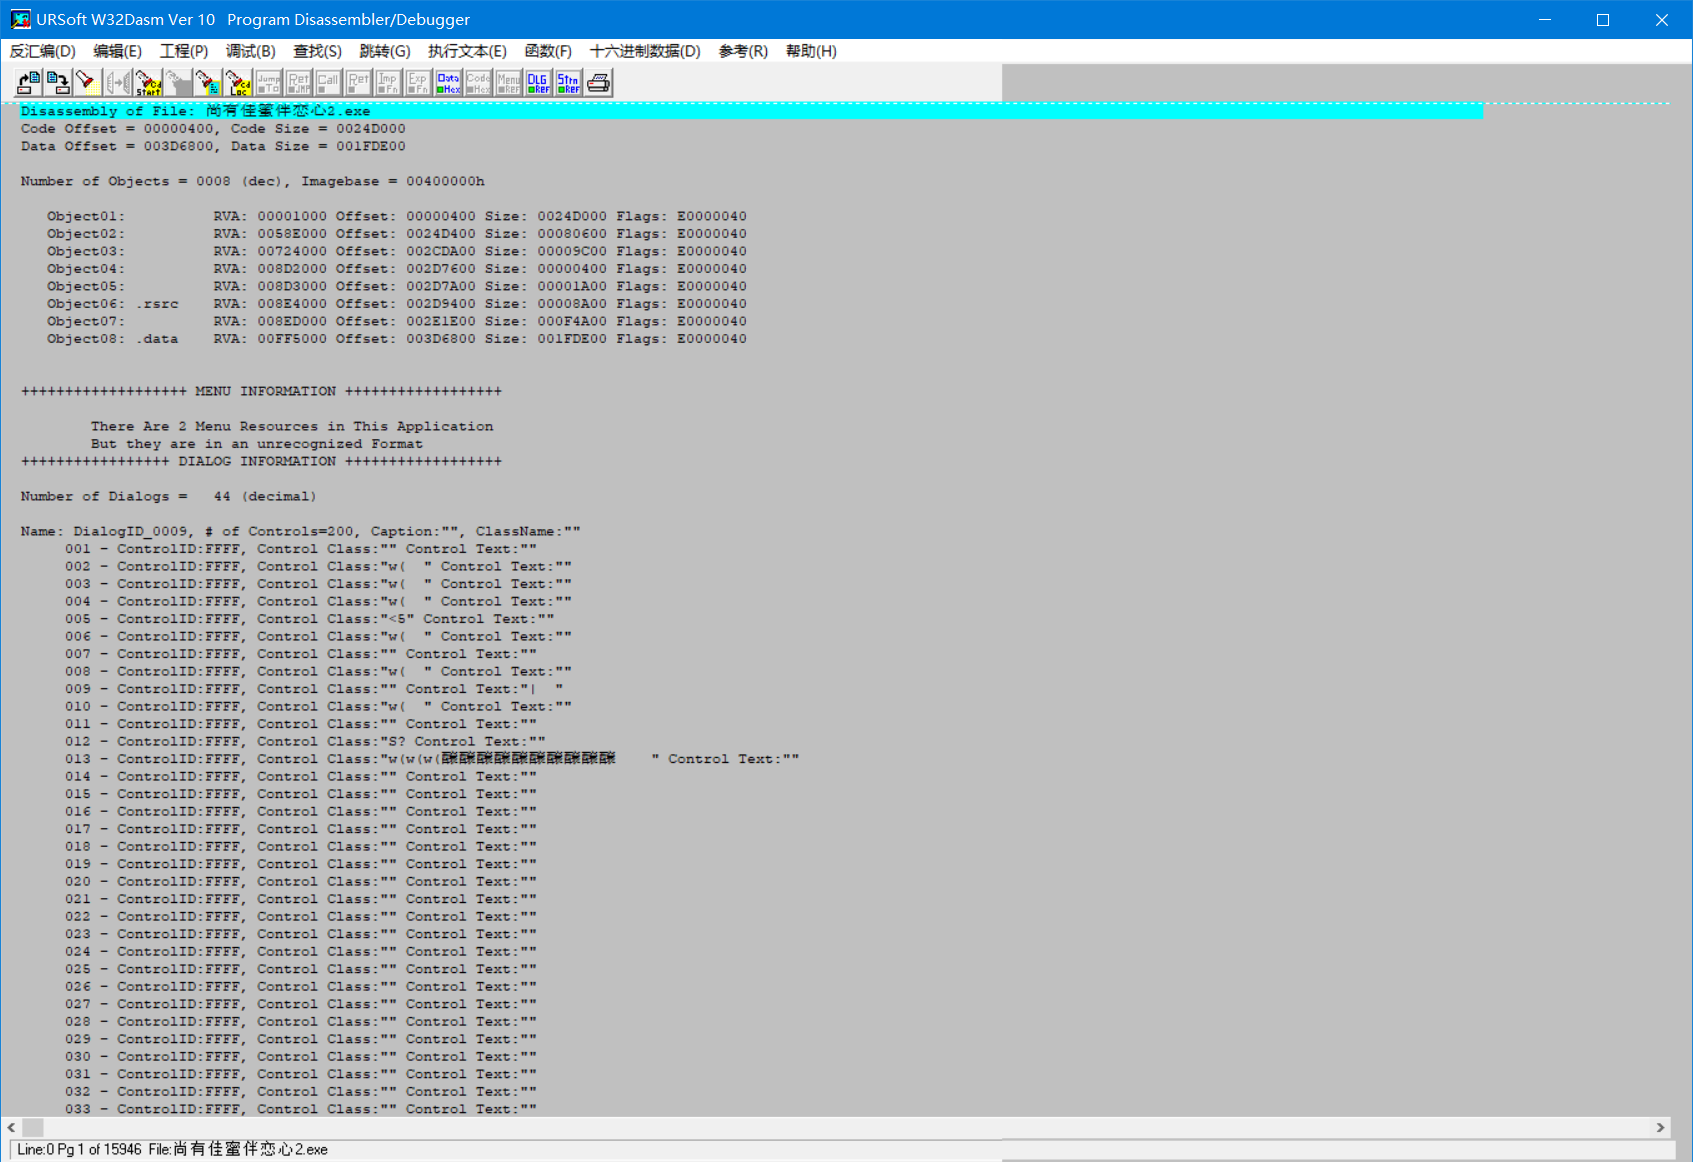Click the 'Code Offset = 00000400' line
This screenshot has height=1162, width=1693.
[x=213, y=129]
